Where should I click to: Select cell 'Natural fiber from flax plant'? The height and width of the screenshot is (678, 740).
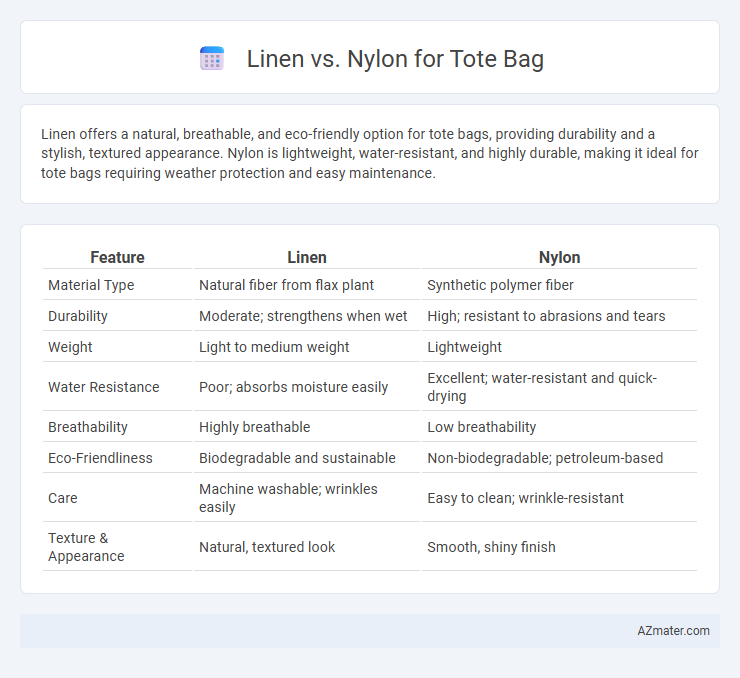tap(286, 285)
